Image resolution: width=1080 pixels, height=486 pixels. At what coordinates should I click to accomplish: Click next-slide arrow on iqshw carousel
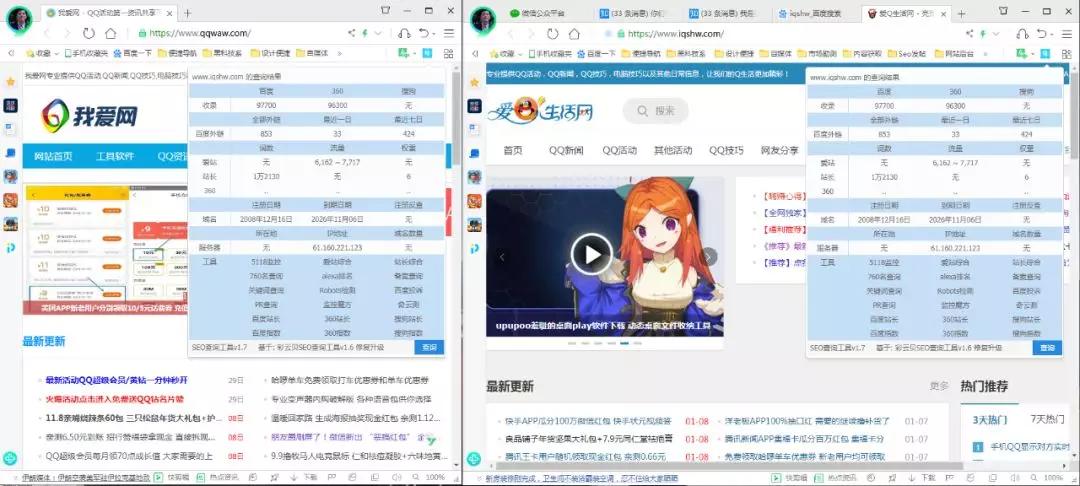click(709, 257)
